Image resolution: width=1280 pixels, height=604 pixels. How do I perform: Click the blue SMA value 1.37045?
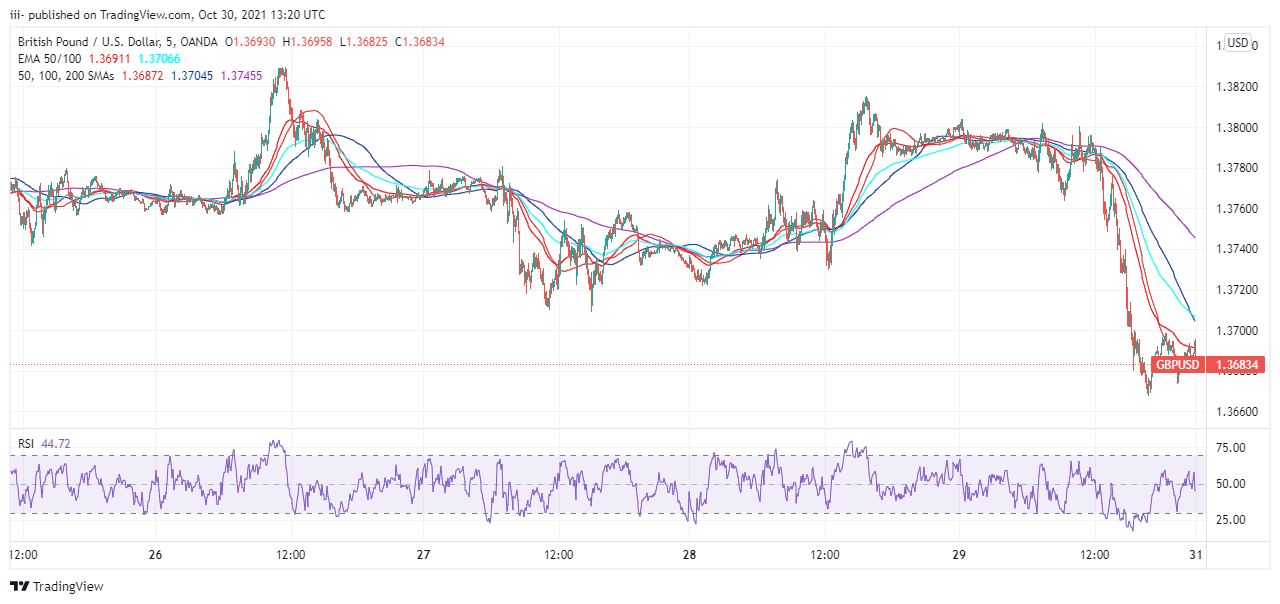pos(192,76)
